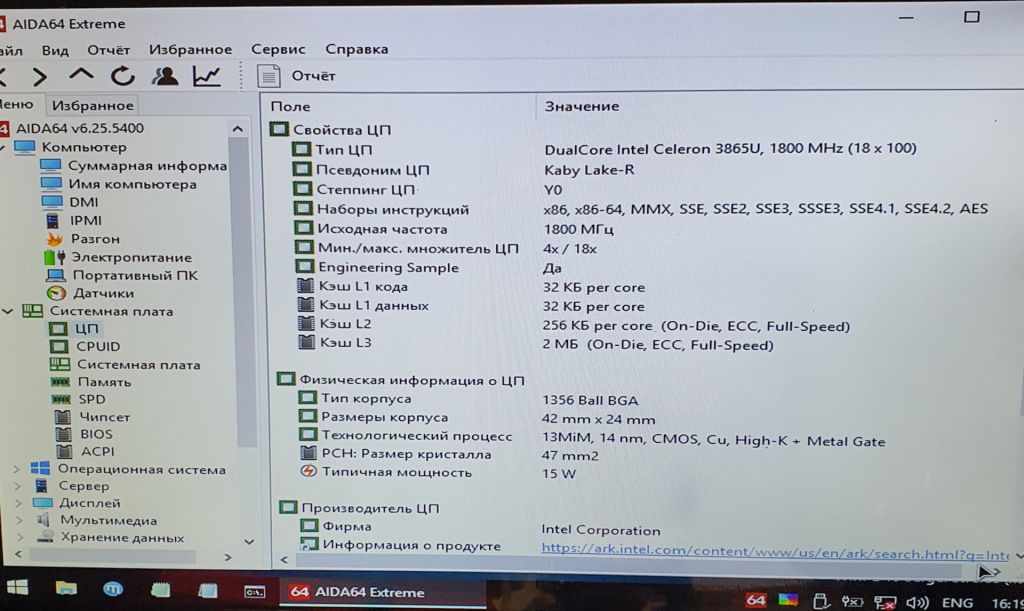Select the ACPI tree item
The width and height of the screenshot is (1024, 611).
coord(97,451)
